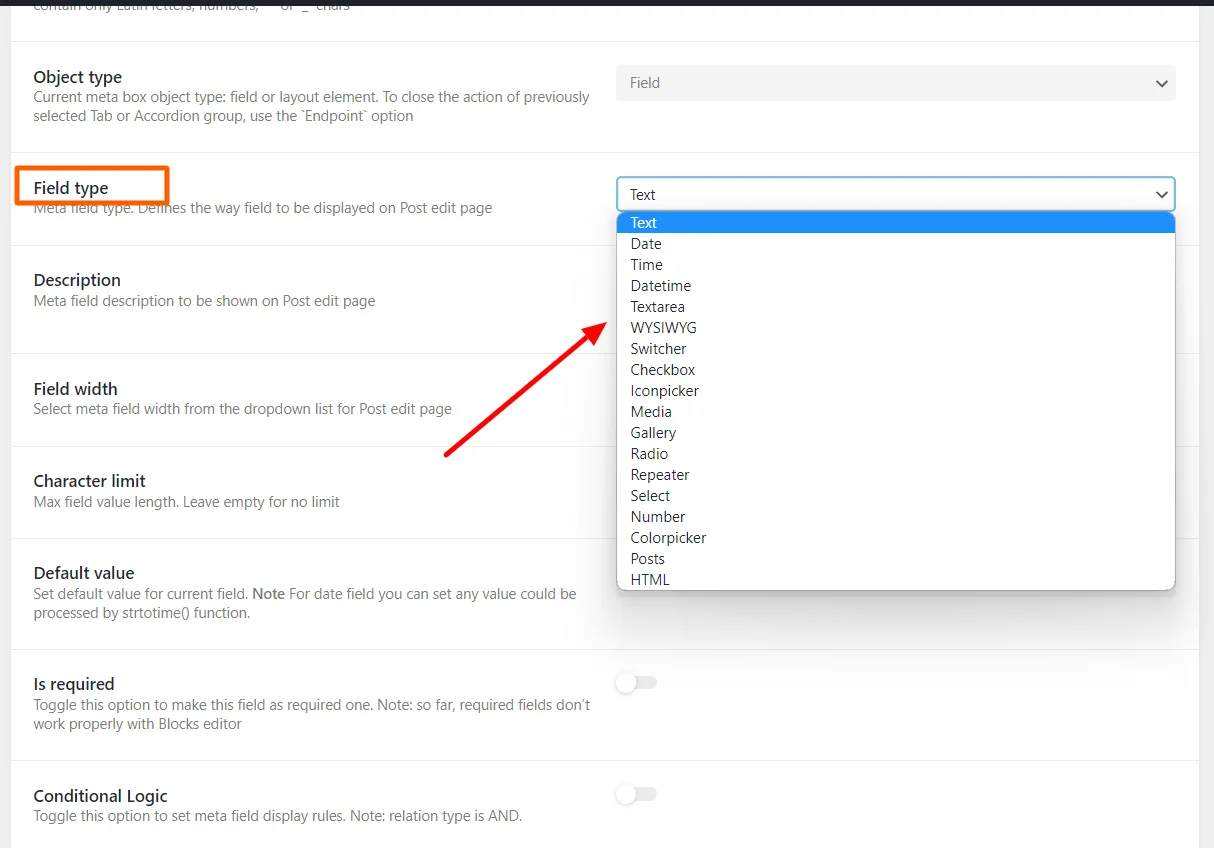Click the Object type heading
The width and height of the screenshot is (1214, 848).
pos(77,77)
